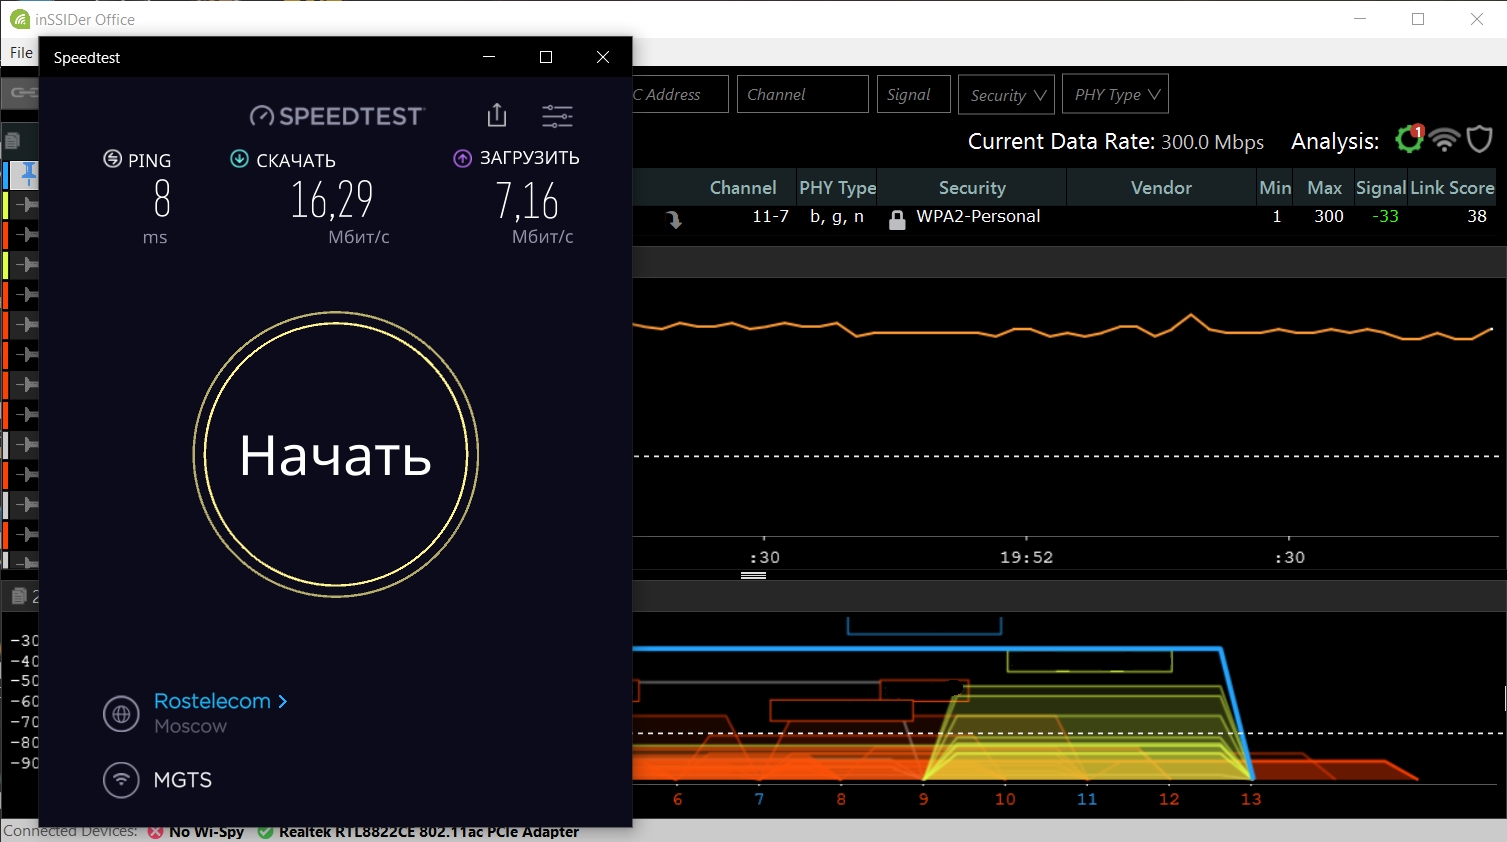1507x842 pixels.
Task: Click the upload arrow icon beside ЗАГРУЗИТЬ
Action: [x=462, y=158]
